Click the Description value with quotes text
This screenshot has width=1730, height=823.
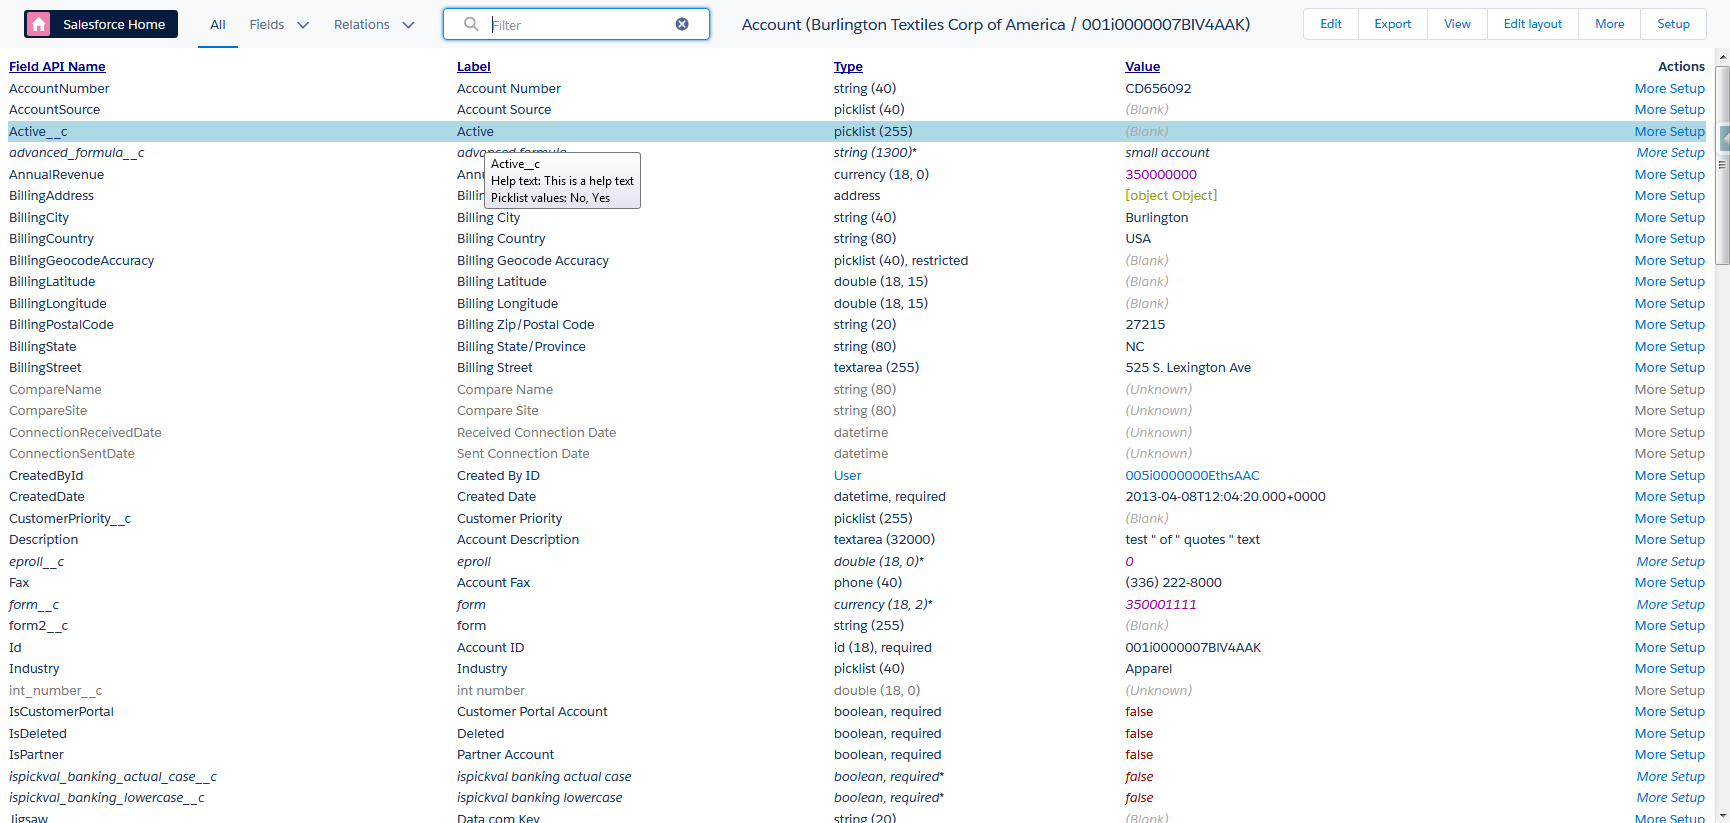pyautogui.click(x=1192, y=540)
